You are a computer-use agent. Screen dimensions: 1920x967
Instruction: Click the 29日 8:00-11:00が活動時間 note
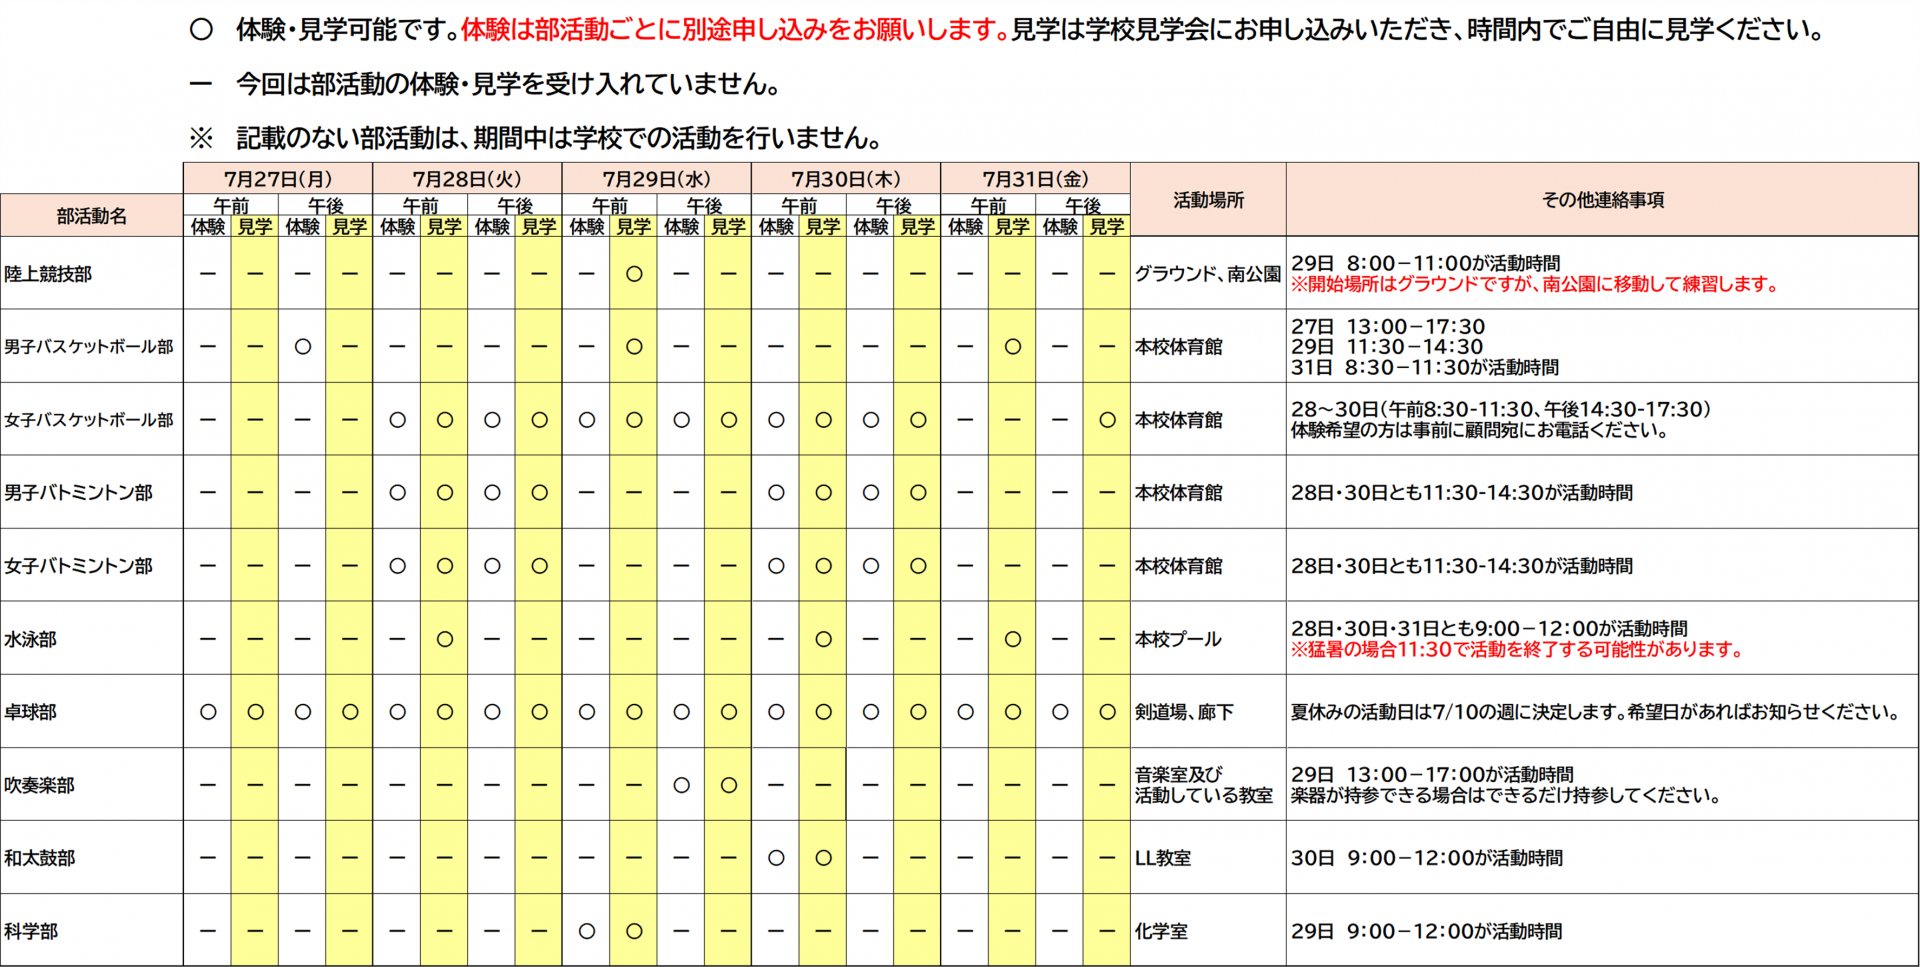1426,263
